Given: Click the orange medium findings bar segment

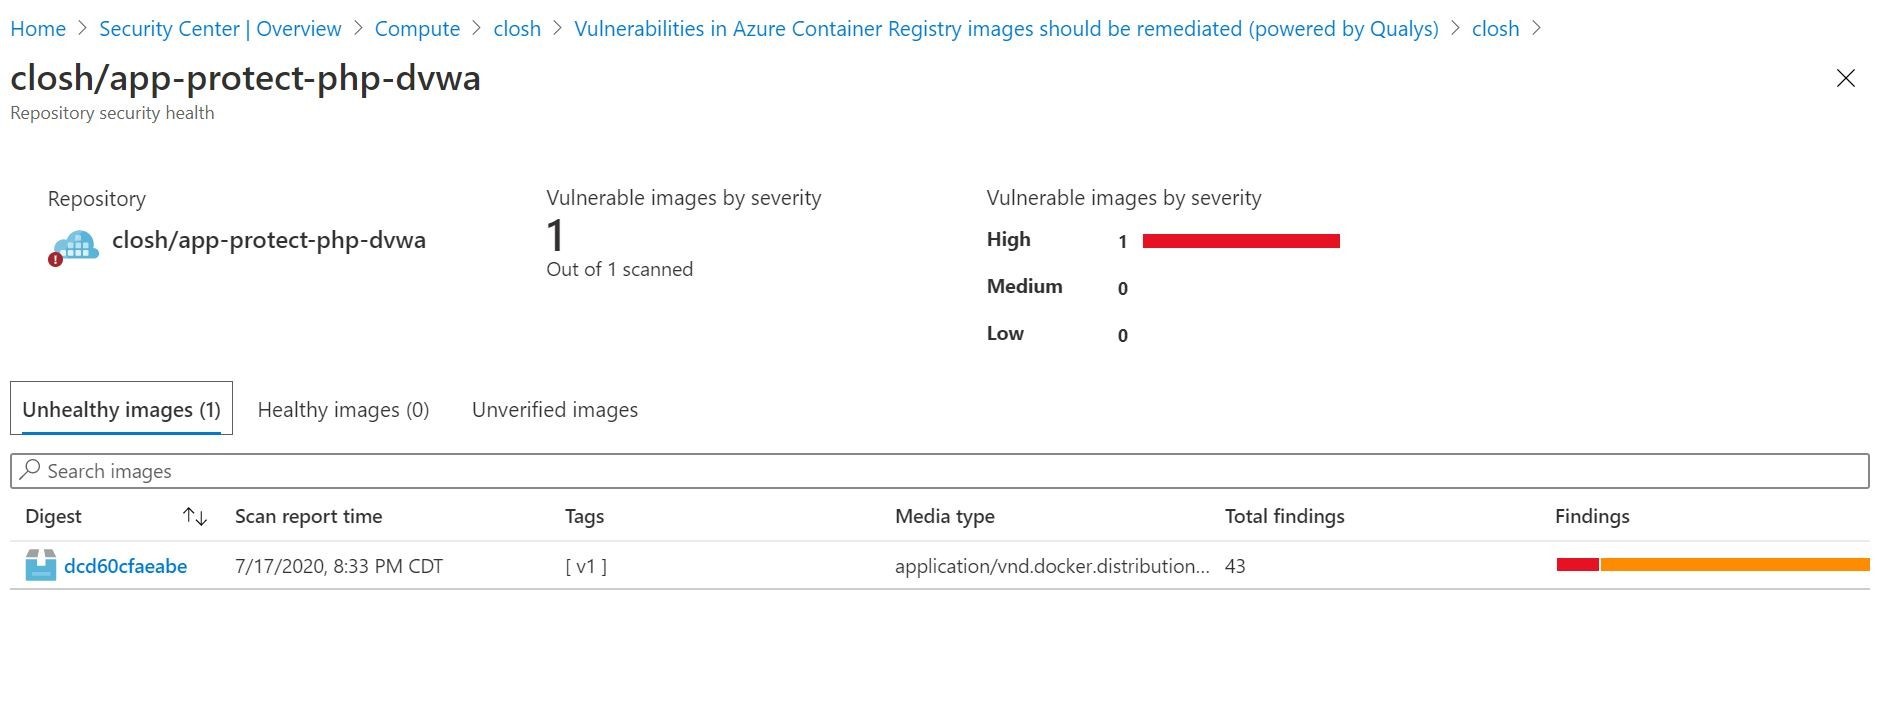Looking at the screenshot, I should click(x=1735, y=565).
